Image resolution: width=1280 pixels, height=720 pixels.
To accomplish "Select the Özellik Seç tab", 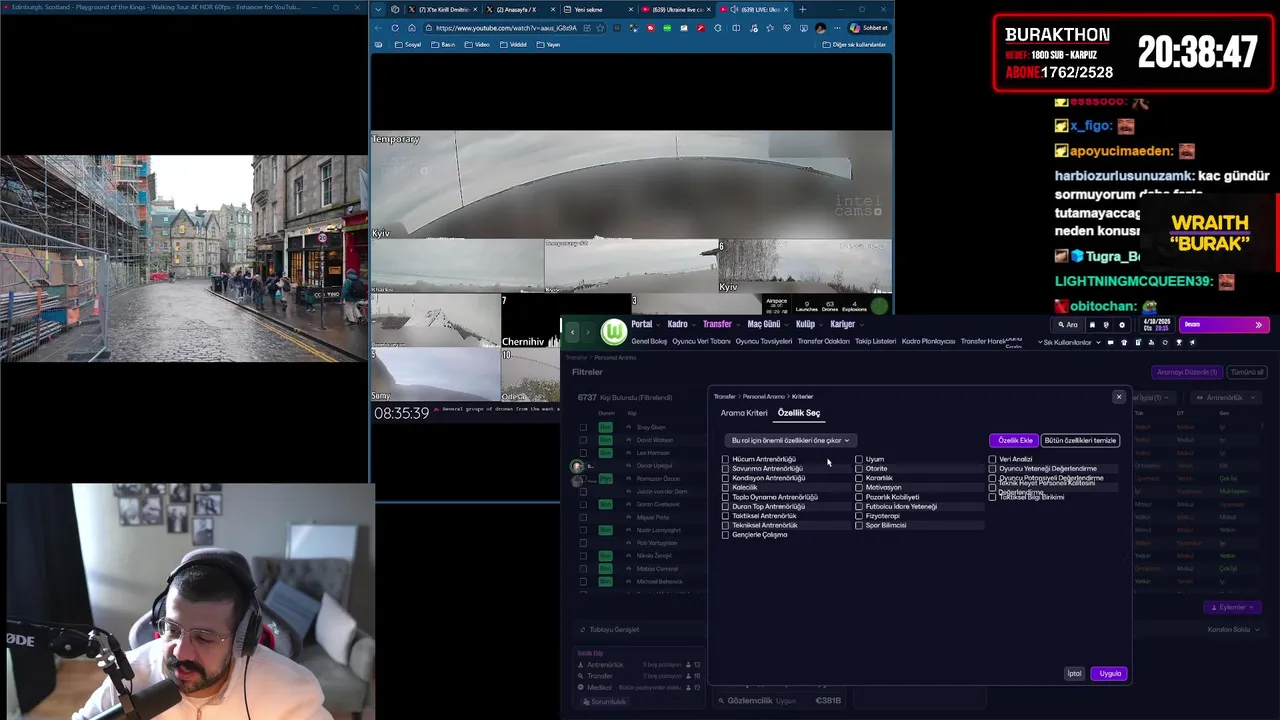I will point(799,413).
